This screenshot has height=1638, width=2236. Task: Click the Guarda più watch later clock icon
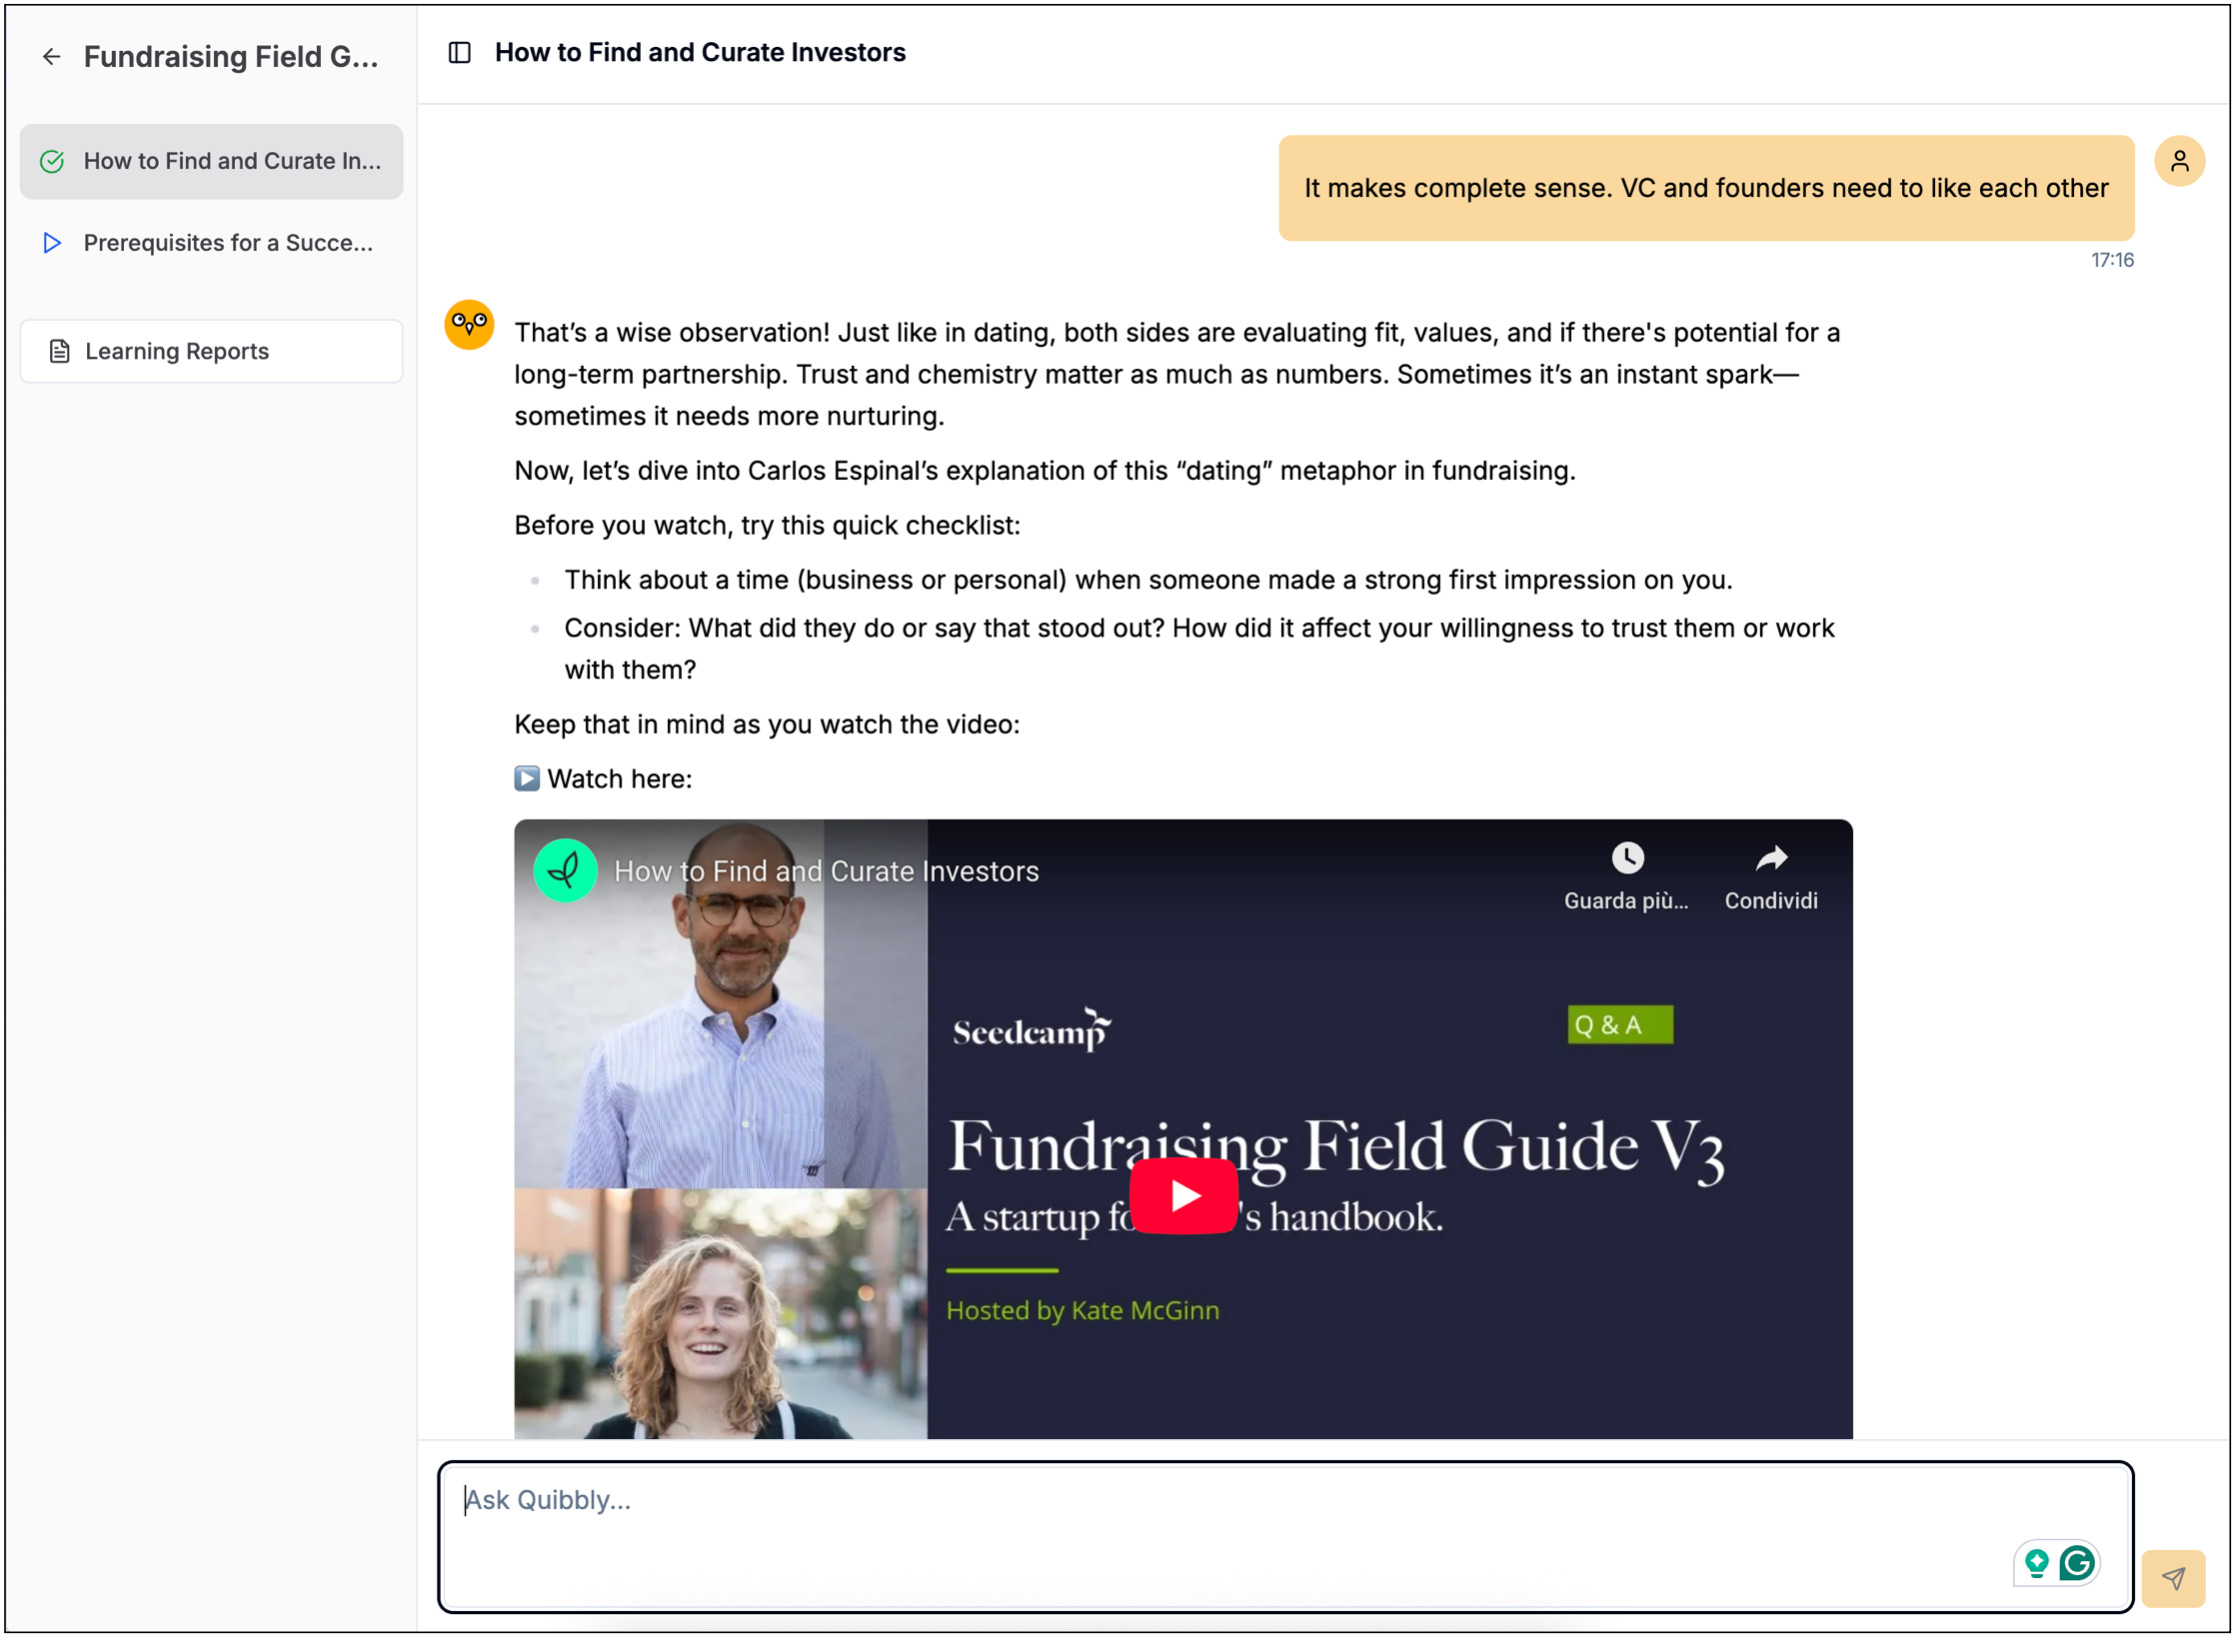tap(1626, 859)
